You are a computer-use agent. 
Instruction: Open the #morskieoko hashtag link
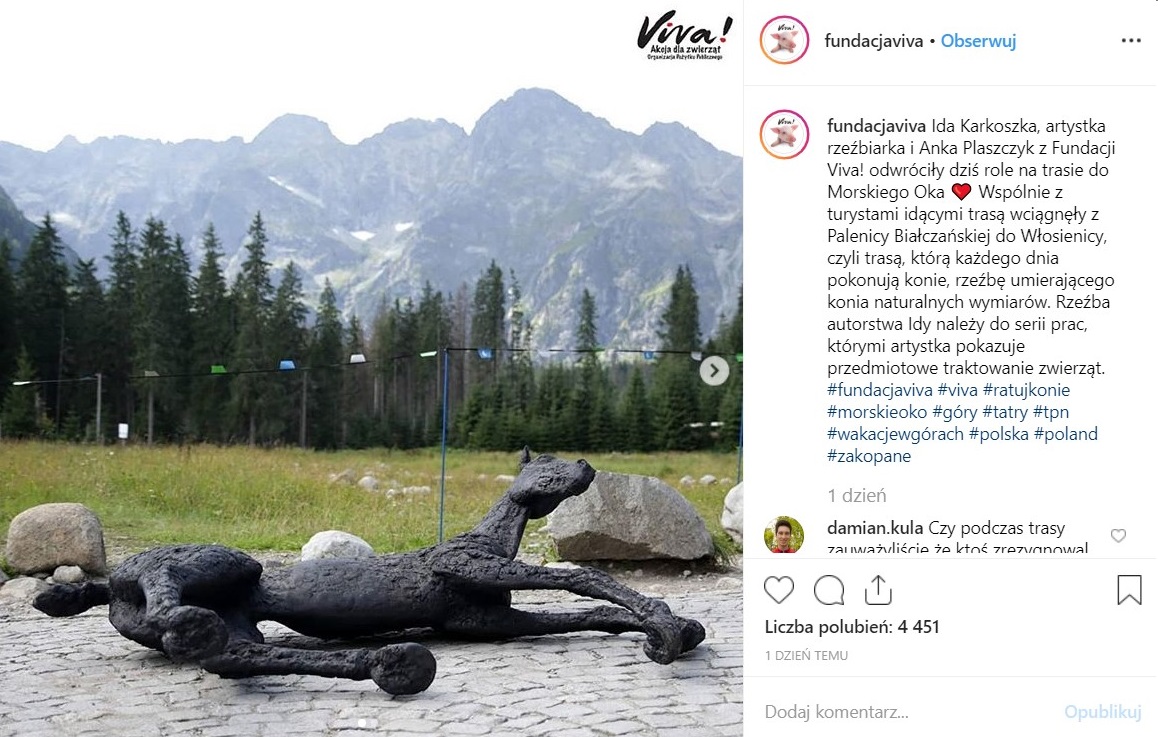[877, 412]
